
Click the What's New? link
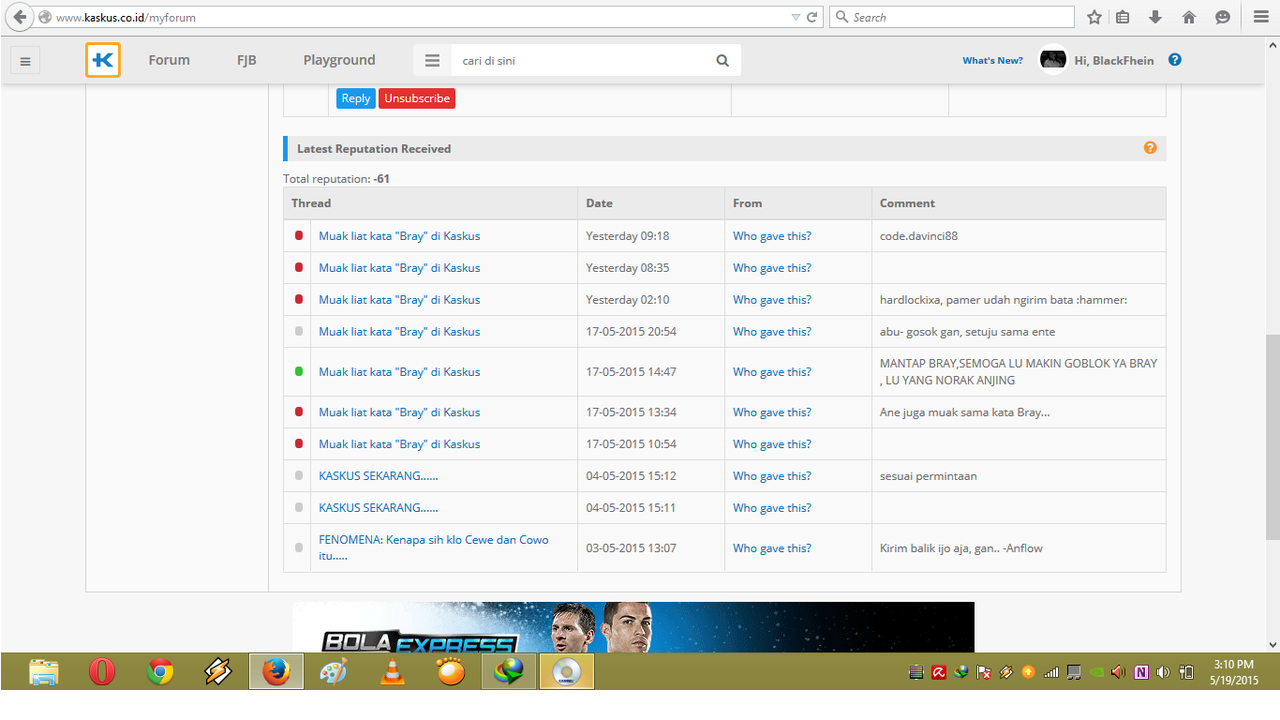(x=992, y=60)
